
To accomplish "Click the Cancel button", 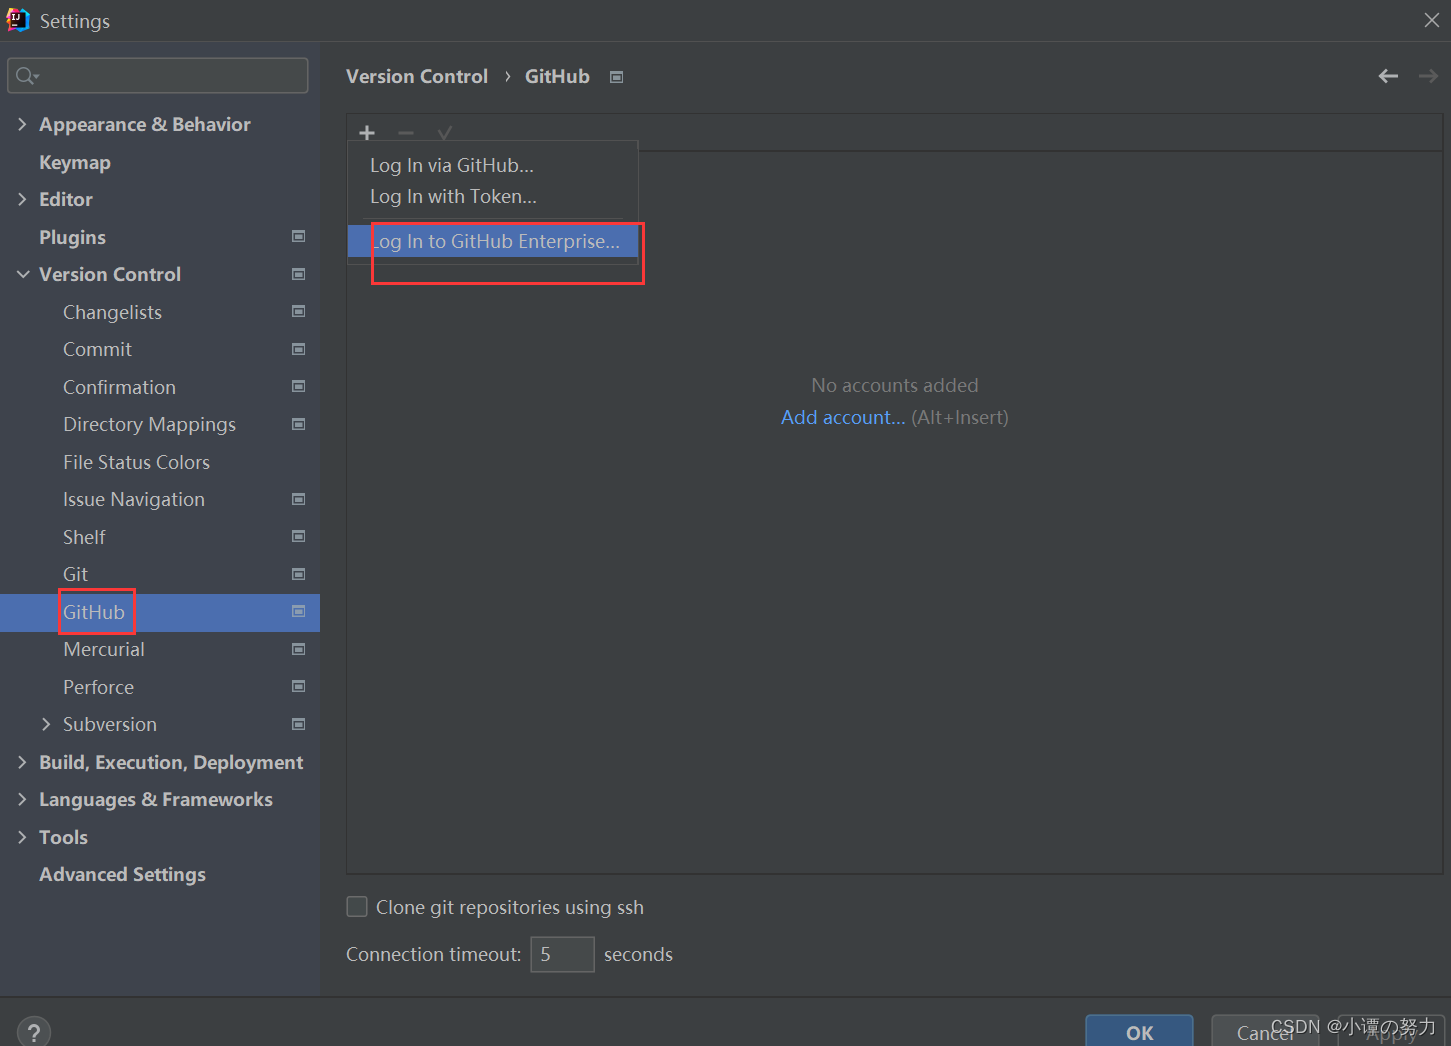I will click(1265, 1032).
